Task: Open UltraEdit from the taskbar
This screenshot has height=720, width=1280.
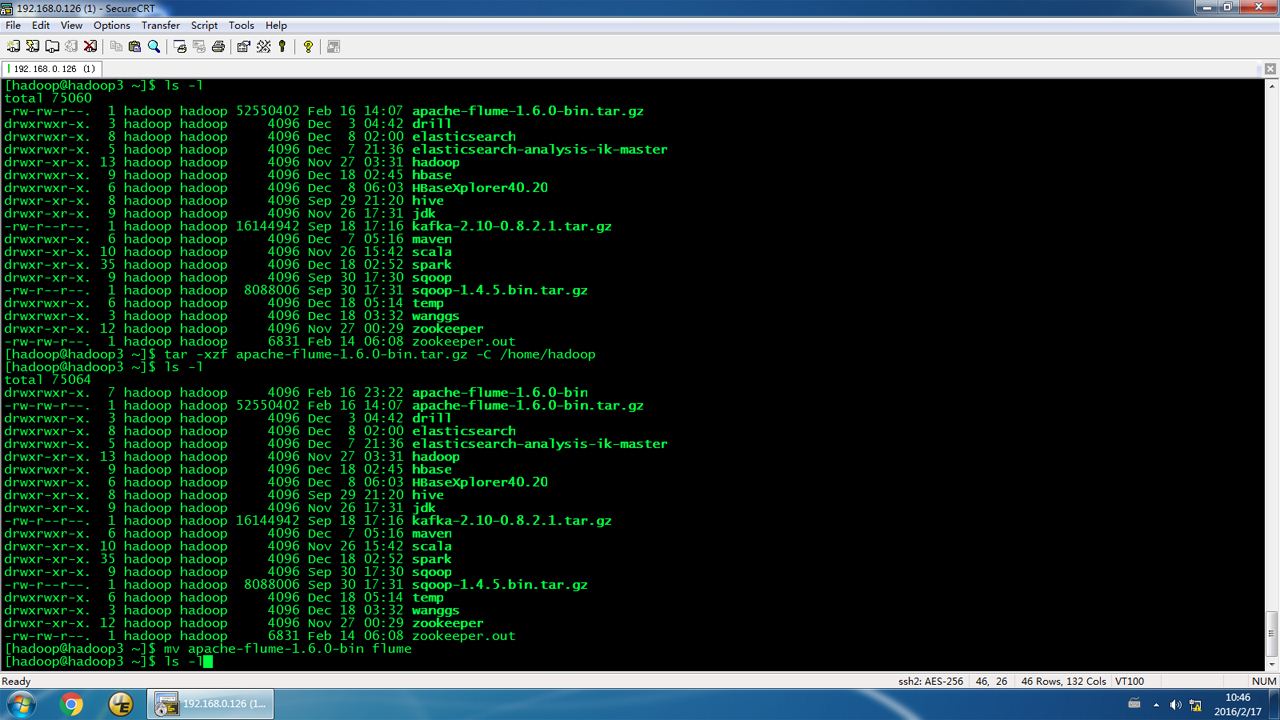Action: coord(121,704)
